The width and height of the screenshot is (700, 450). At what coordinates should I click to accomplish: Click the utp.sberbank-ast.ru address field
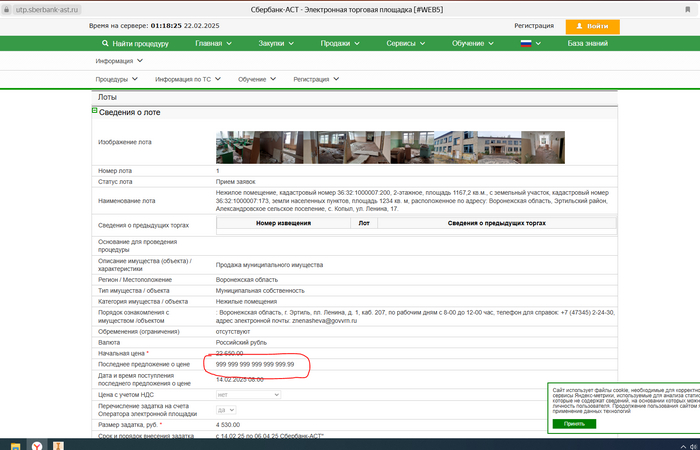47,9
